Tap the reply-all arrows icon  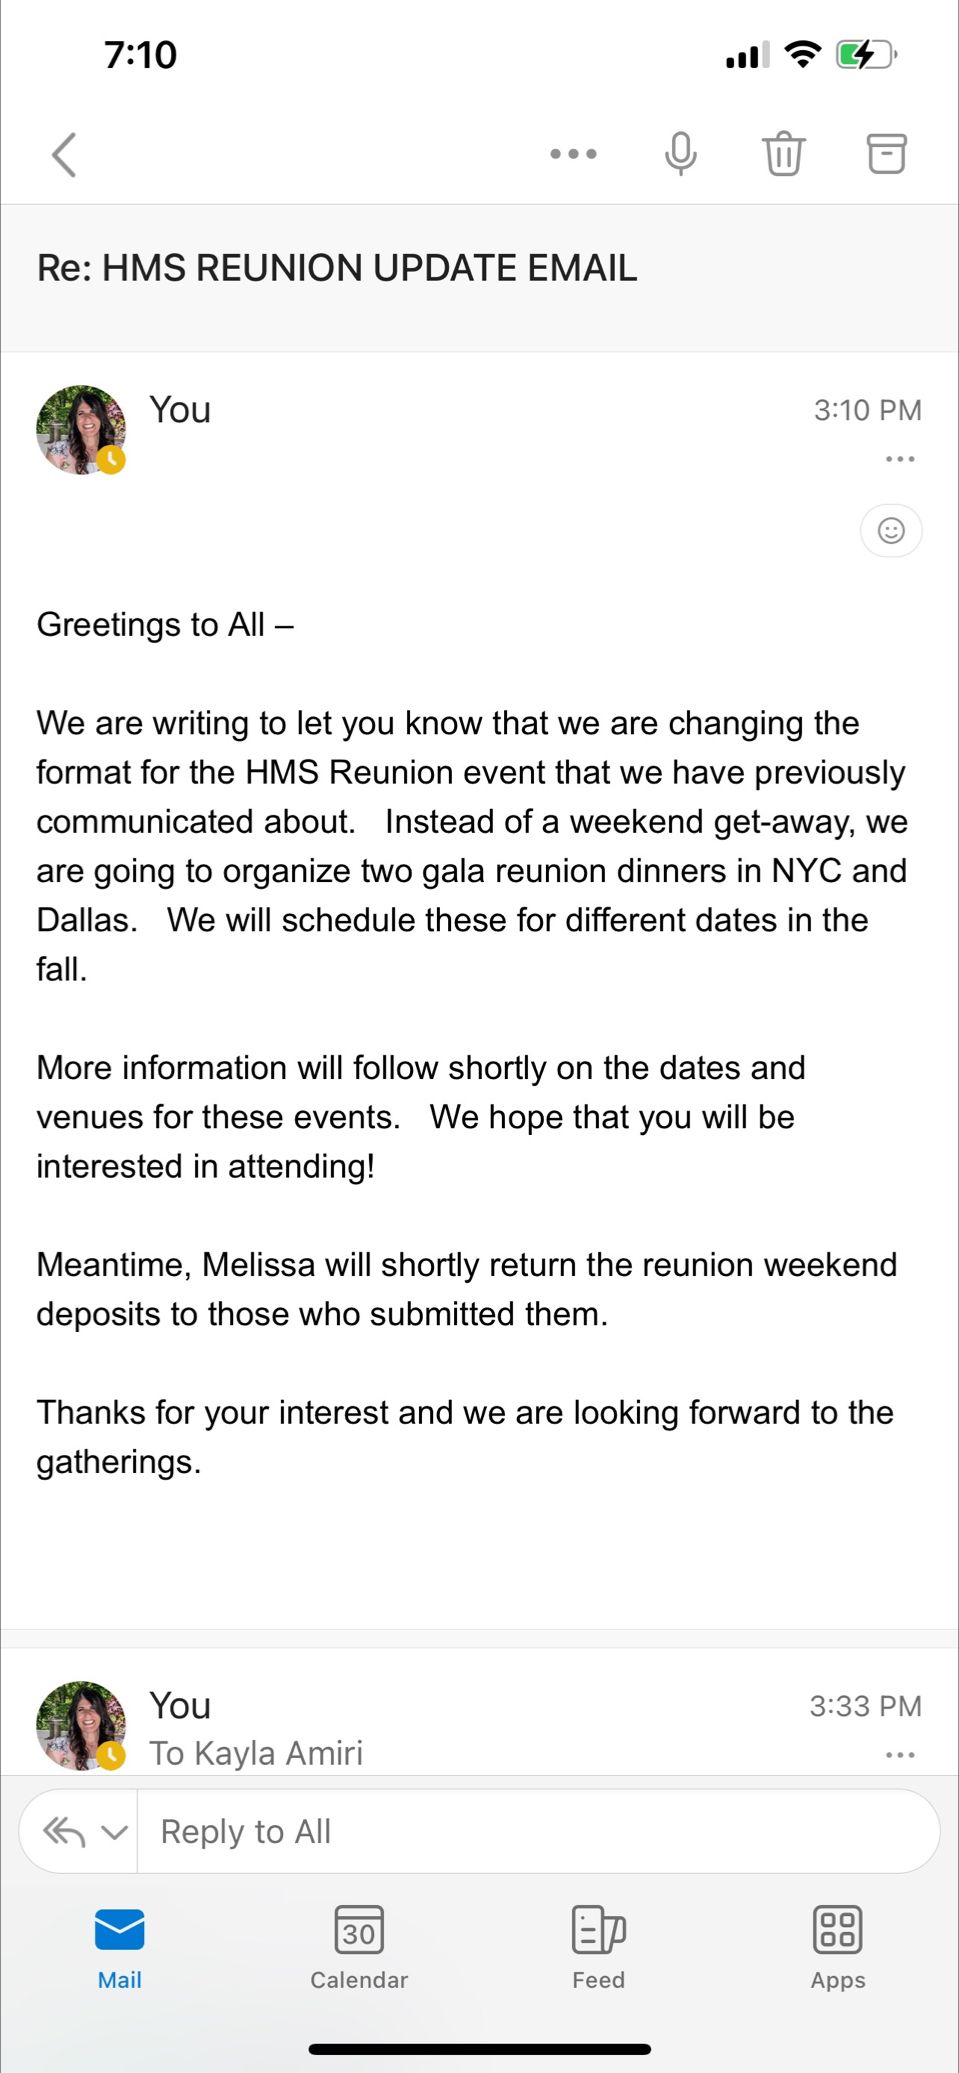(64, 1832)
